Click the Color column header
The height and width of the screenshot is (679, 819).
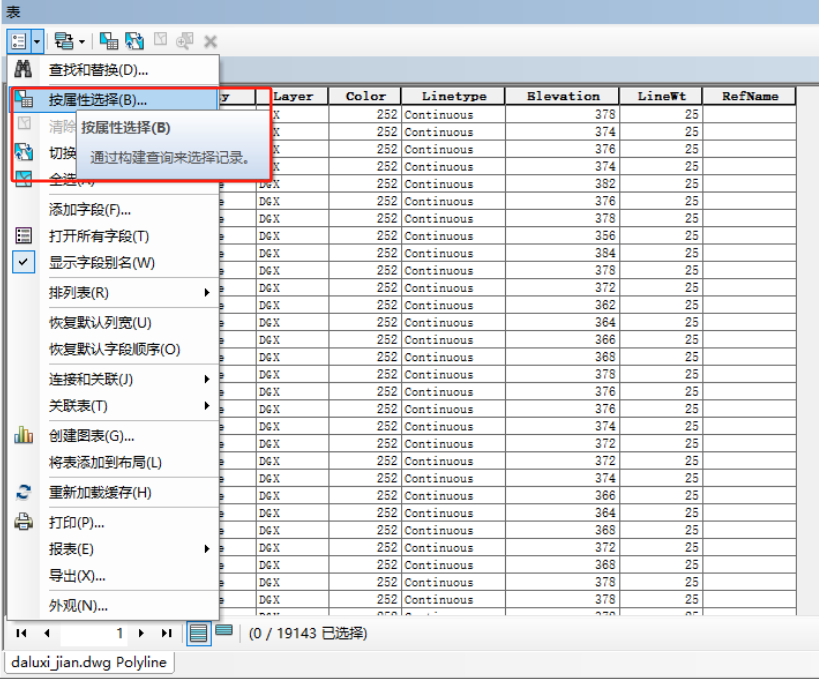[365, 96]
